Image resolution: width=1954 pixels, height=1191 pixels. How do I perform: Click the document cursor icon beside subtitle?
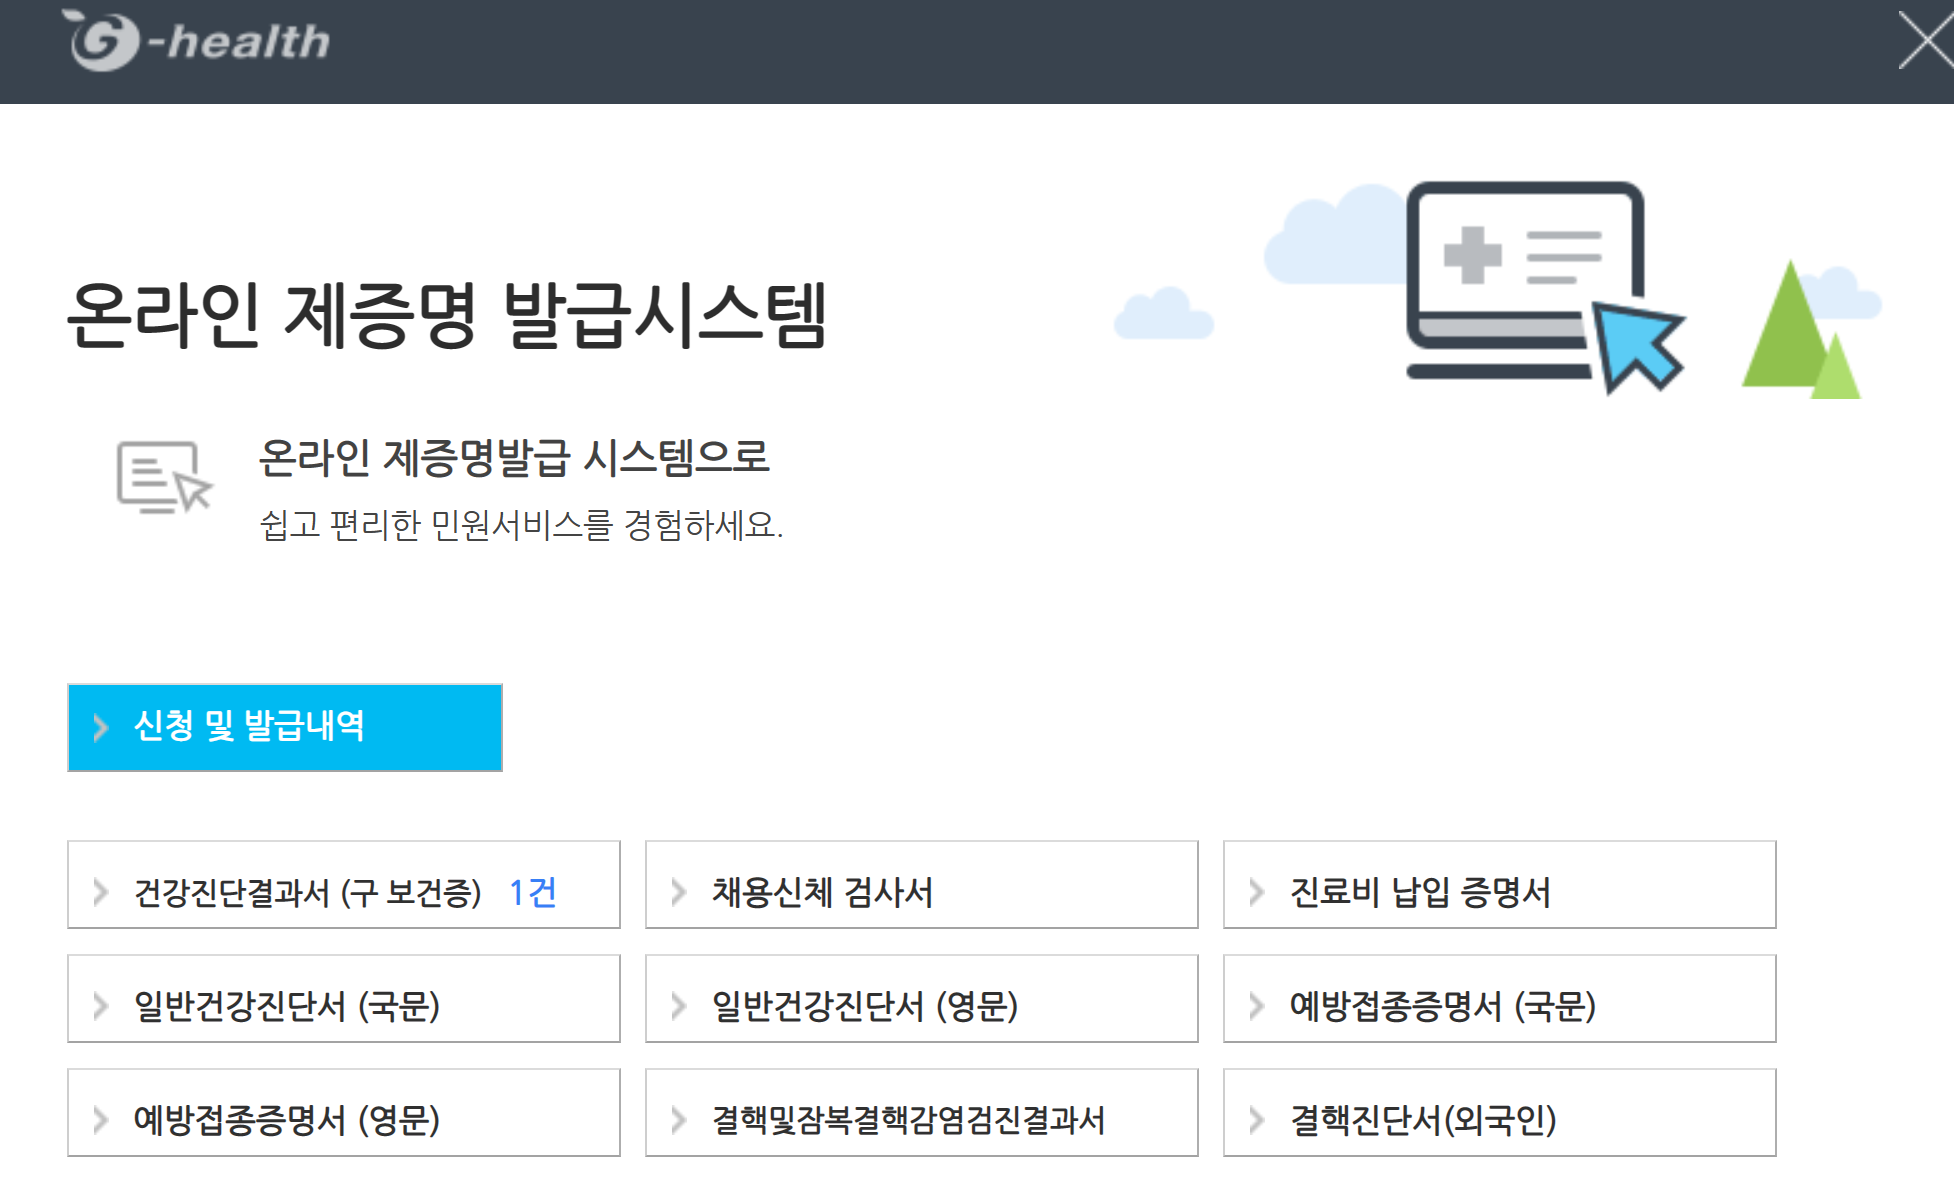(164, 477)
